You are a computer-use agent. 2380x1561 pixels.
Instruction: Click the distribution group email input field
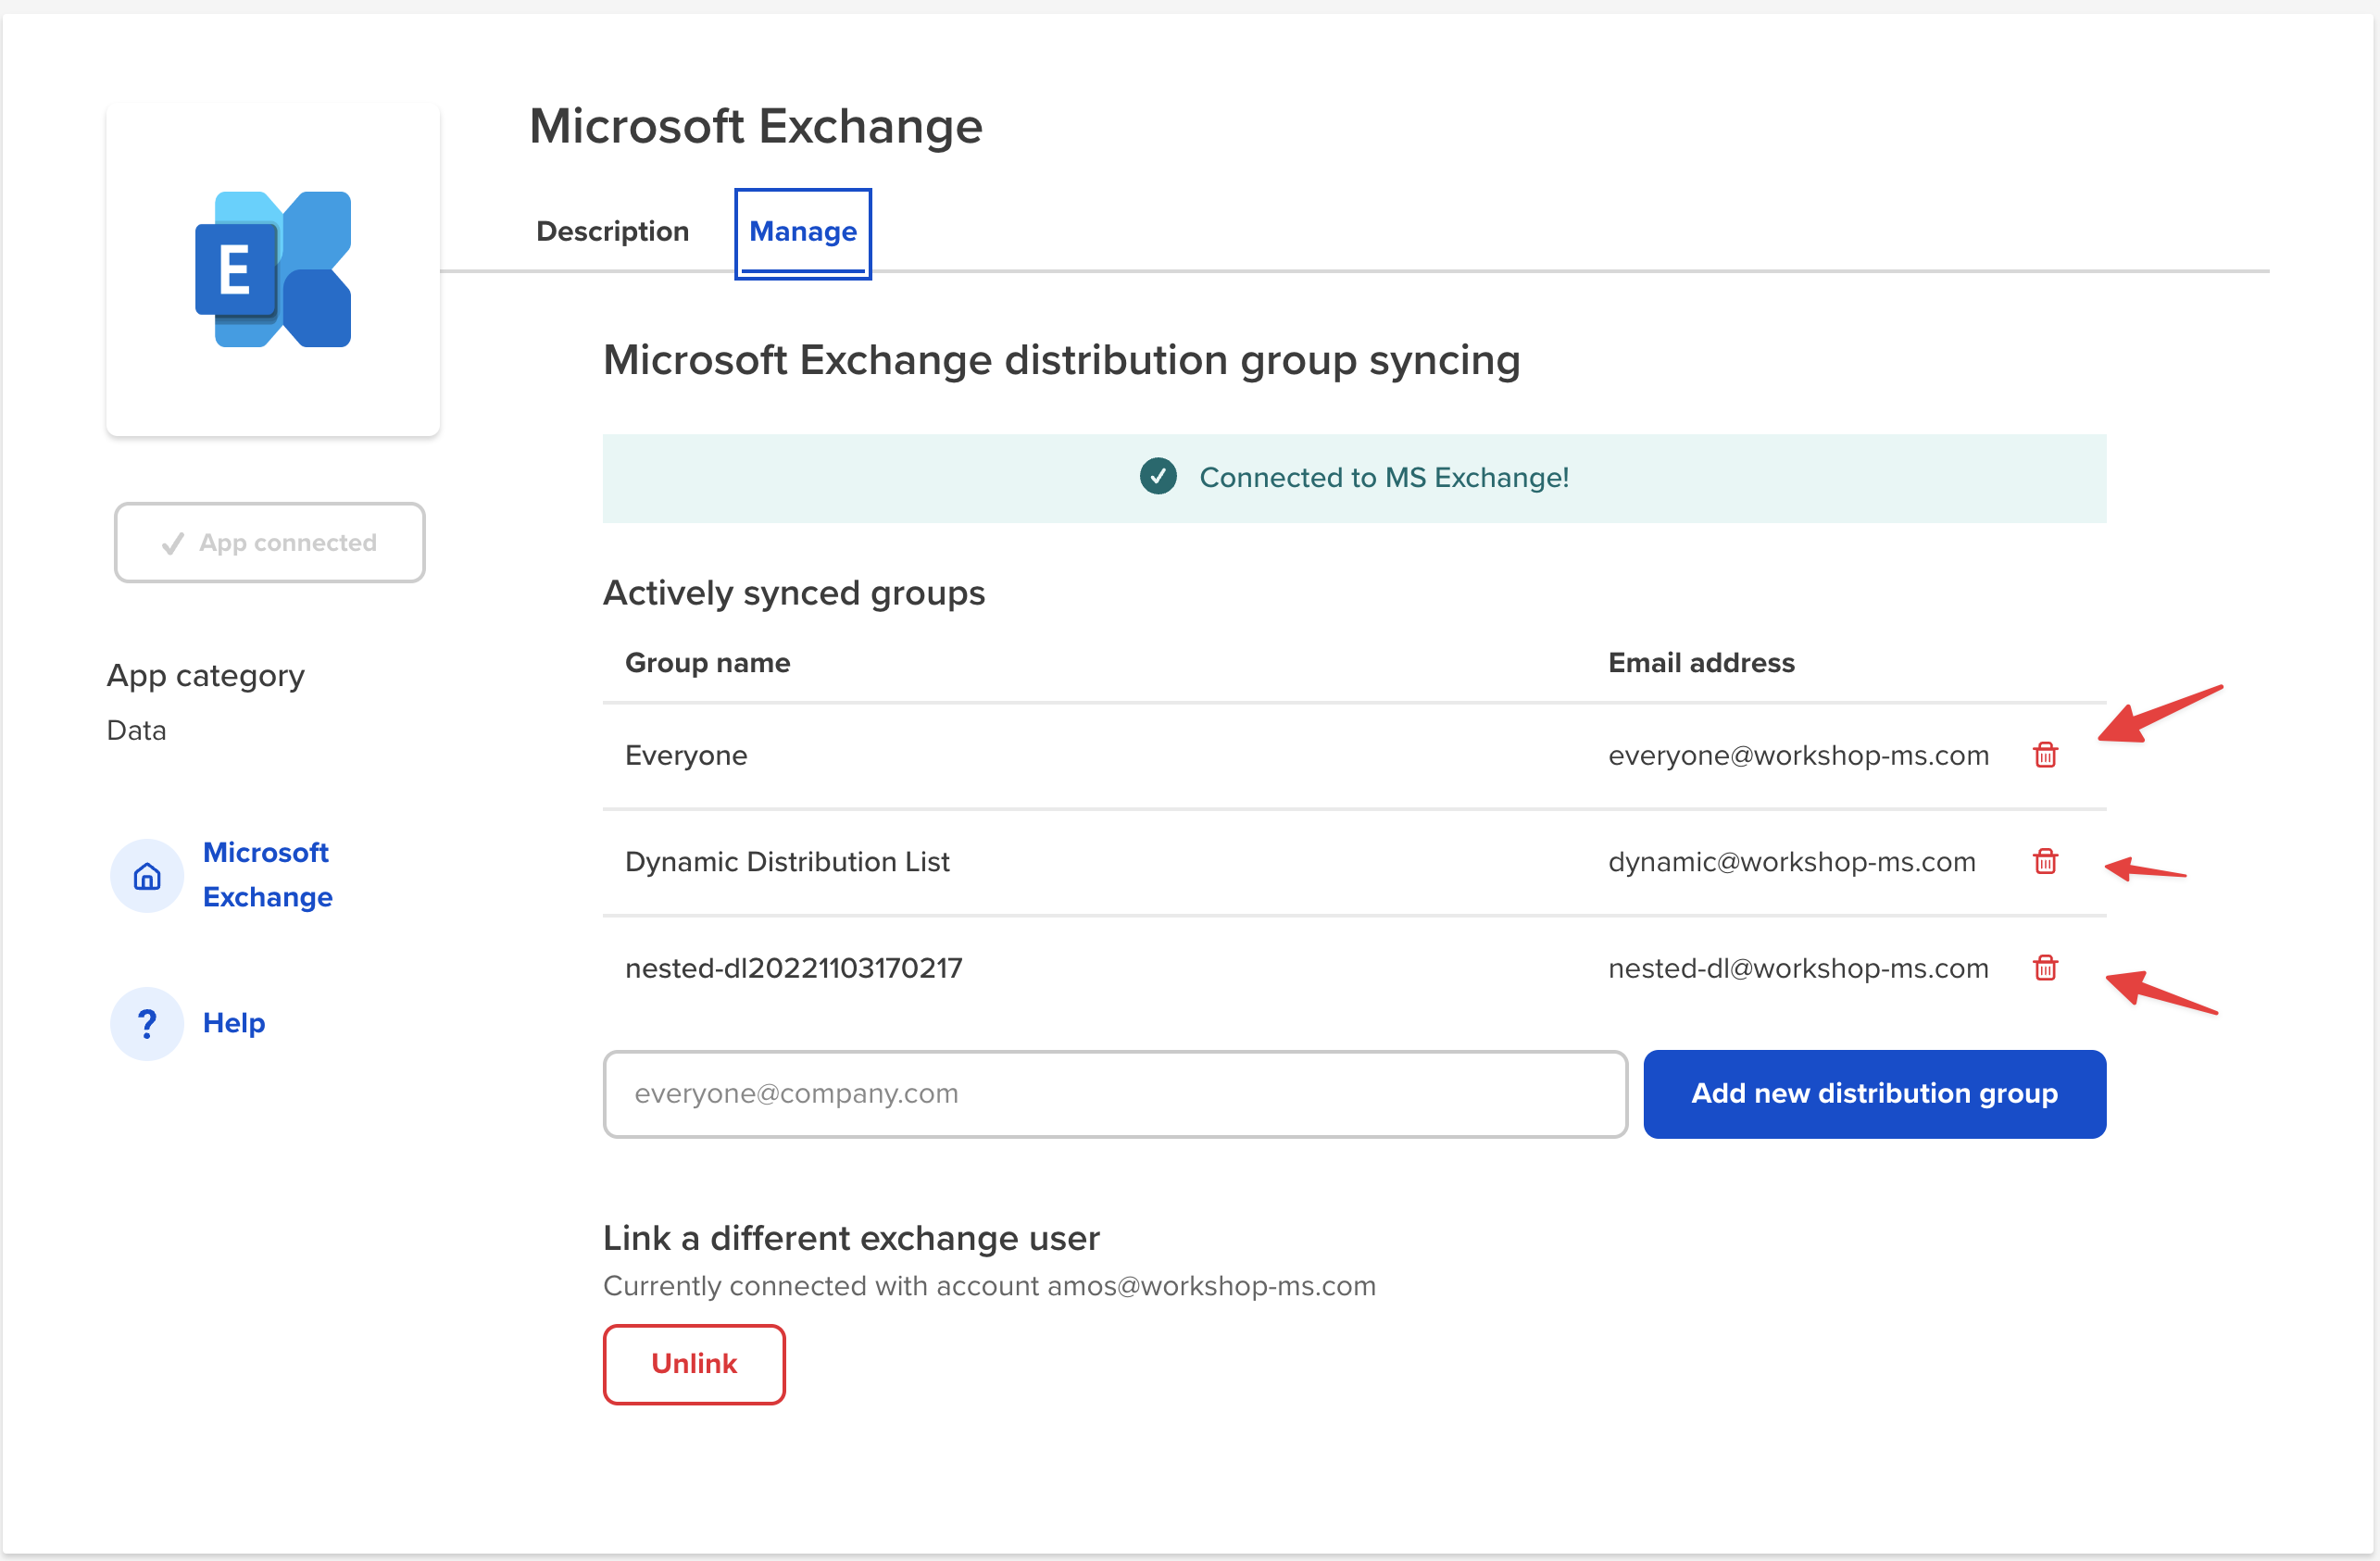pyautogui.click(x=1113, y=1094)
